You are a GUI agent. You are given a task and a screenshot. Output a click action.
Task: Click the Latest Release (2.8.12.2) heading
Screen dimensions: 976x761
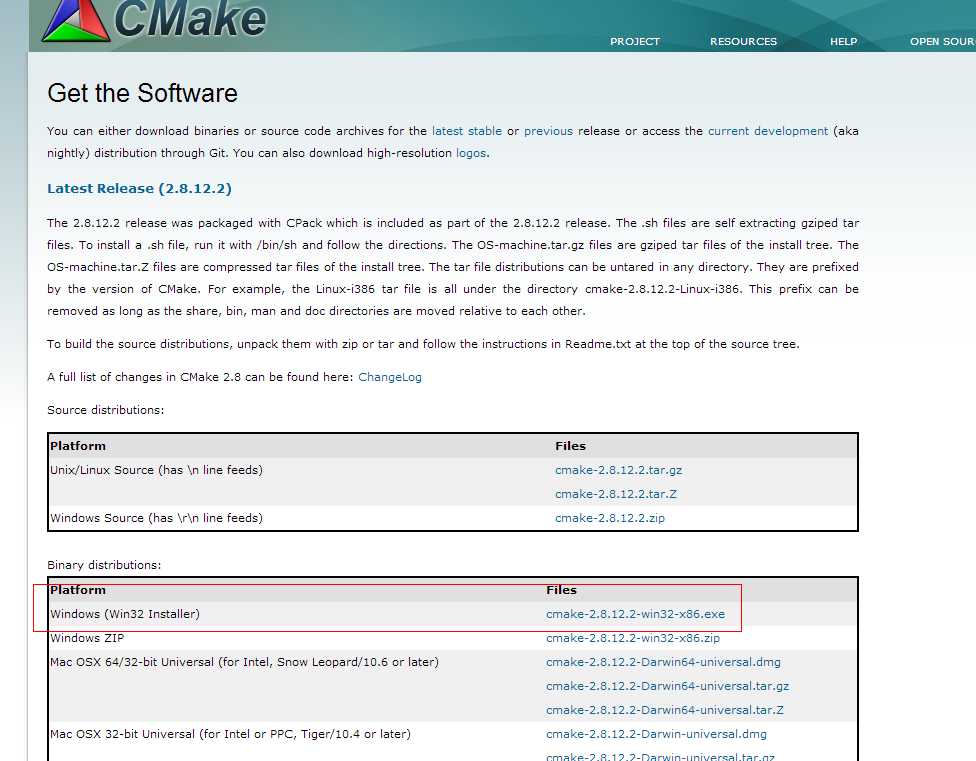[139, 189]
